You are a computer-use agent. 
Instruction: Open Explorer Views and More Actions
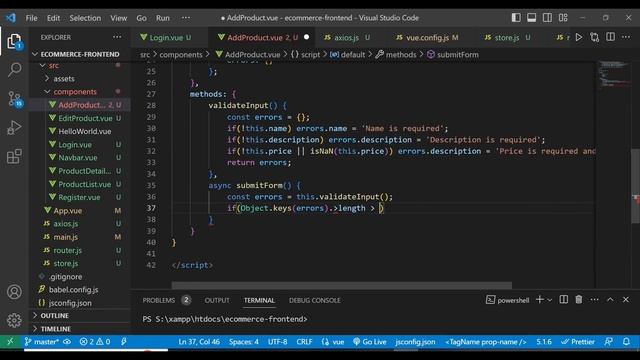pos(117,37)
